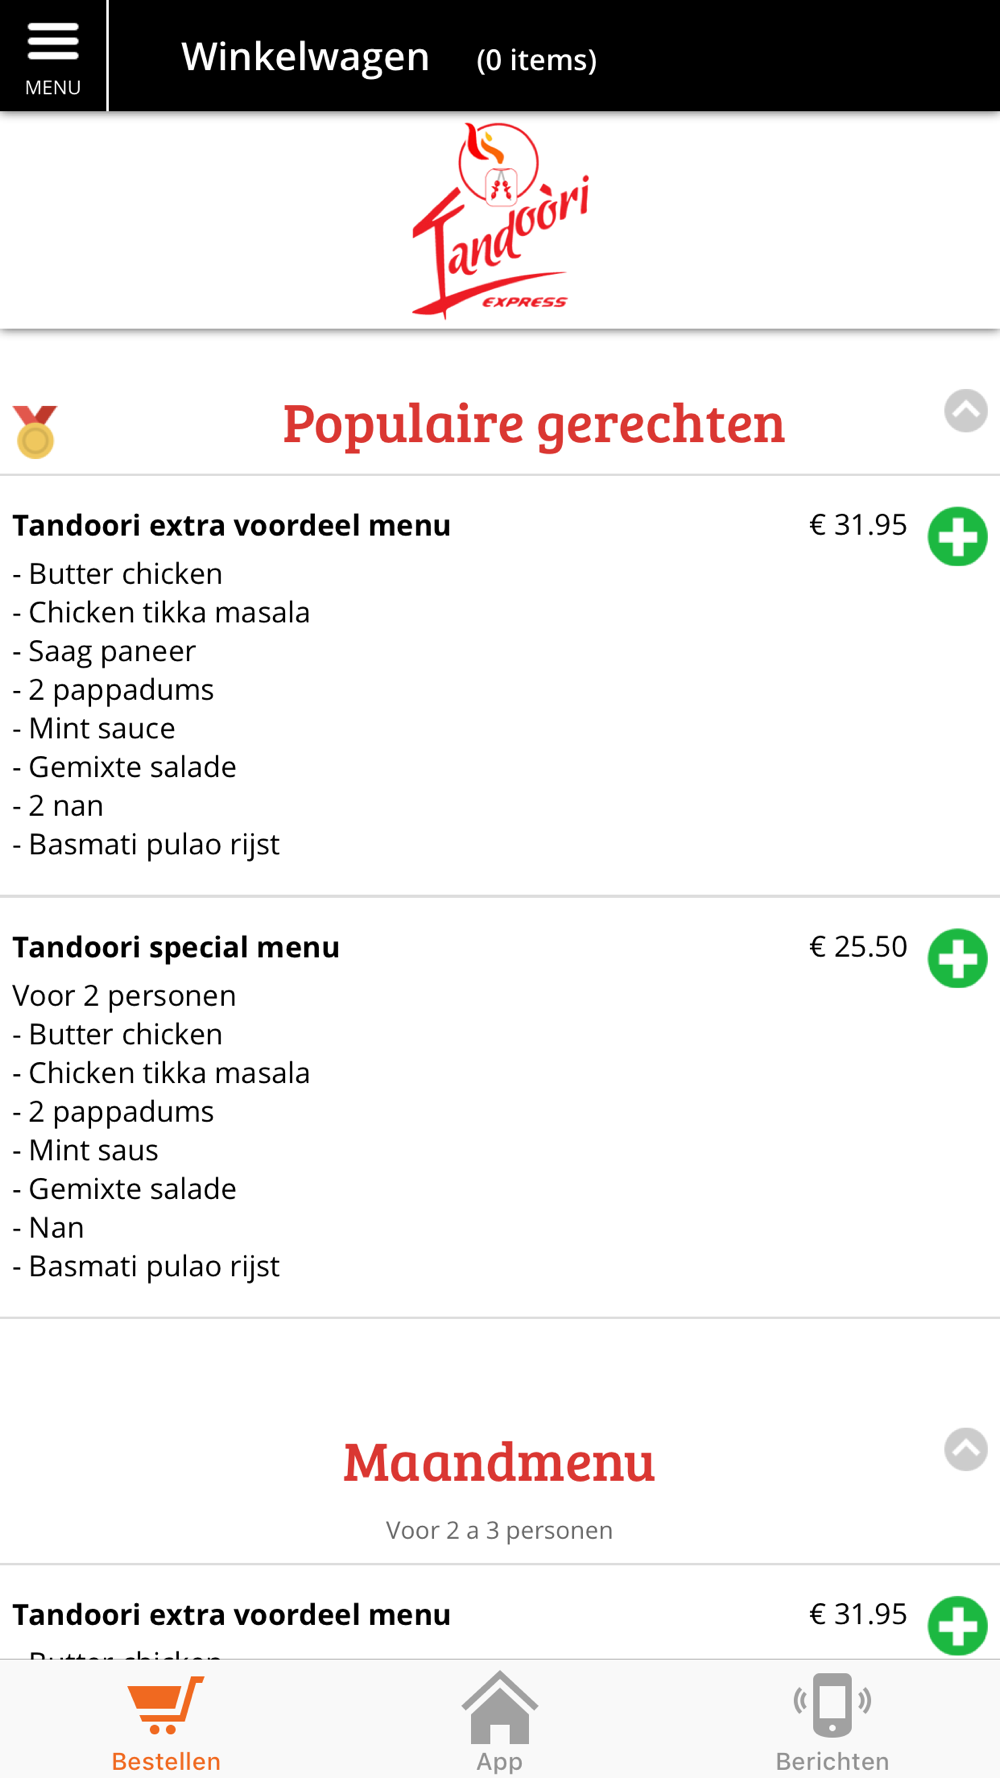The height and width of the screenshot is (1778, 1000).
Task: Tap the vibrating phone Berichten icon
Action: click(x=832, y=1704)
